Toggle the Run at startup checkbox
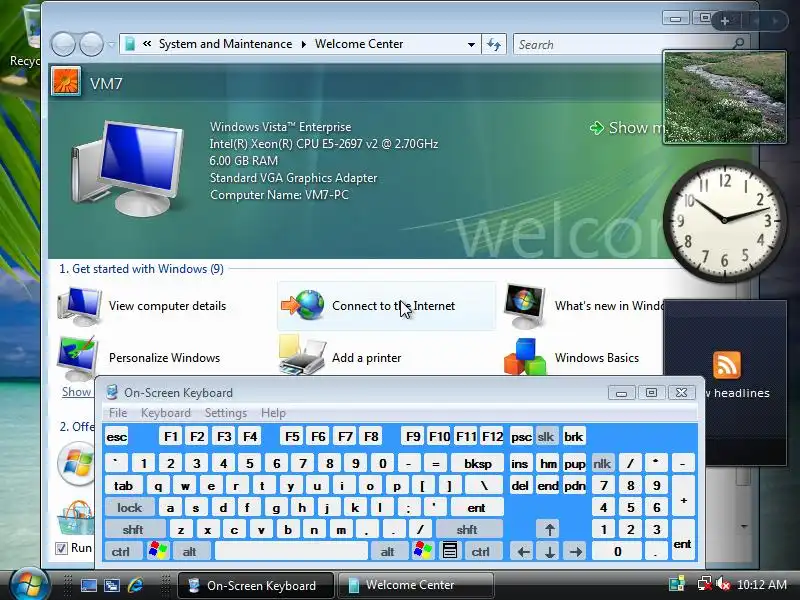800x600 pixels. click(x=61, y=548)
